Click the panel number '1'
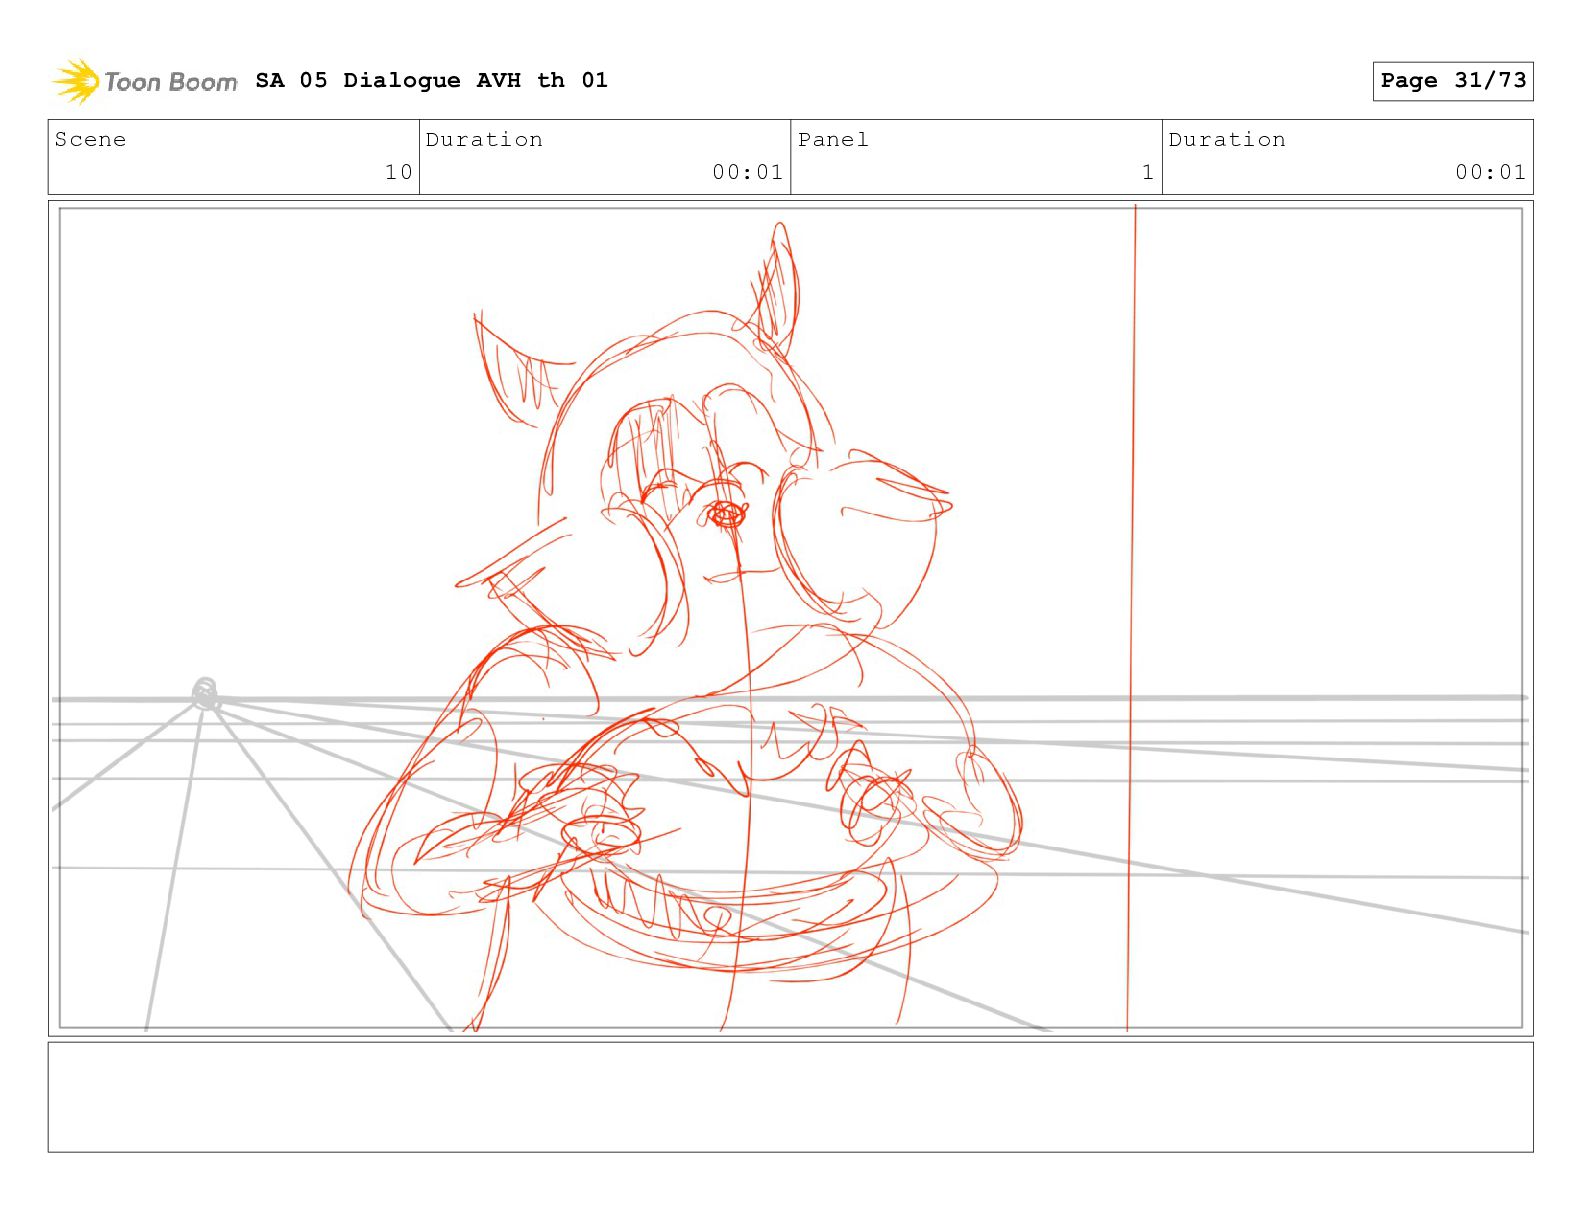Image resolution: width=1584 pixels, height=1224 pixels. (x=1148, y=172)
